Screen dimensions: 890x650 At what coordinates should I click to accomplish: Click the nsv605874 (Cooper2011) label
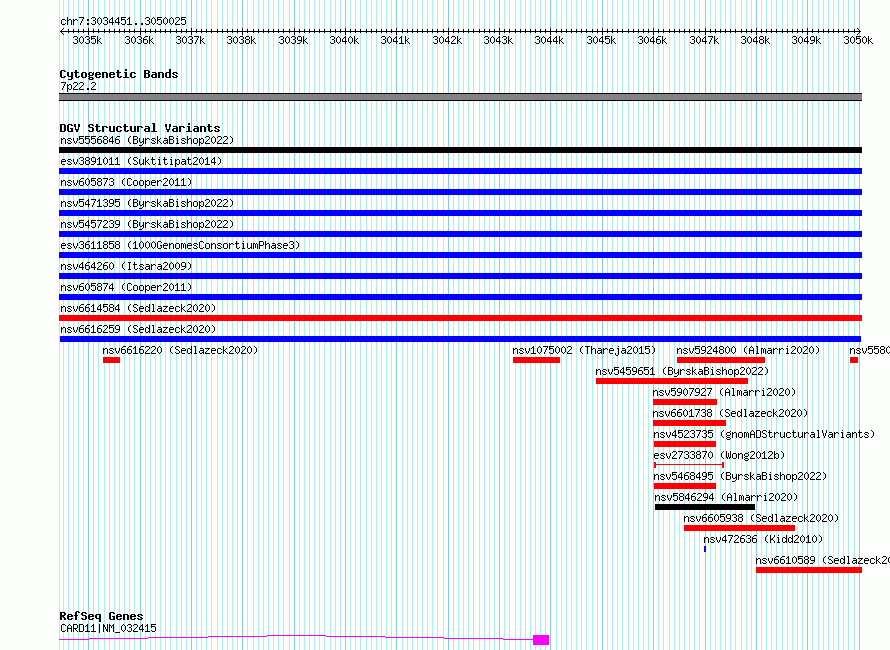click(x=126, y=287)
